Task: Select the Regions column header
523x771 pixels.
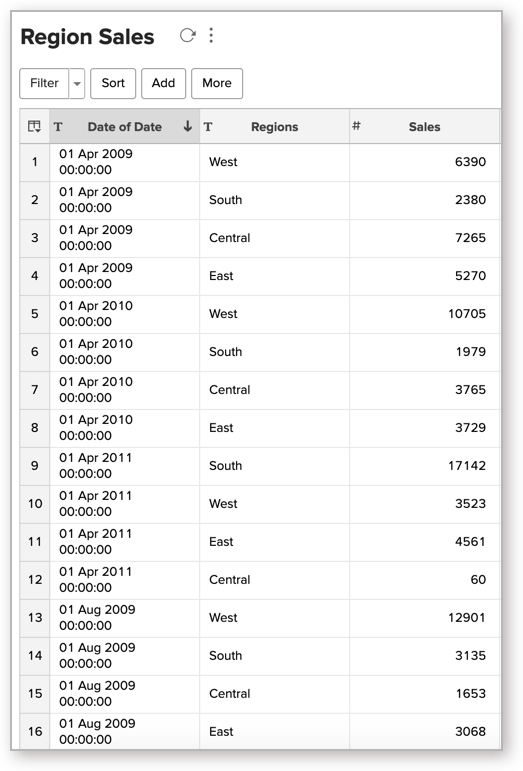Action: point(274,126)
